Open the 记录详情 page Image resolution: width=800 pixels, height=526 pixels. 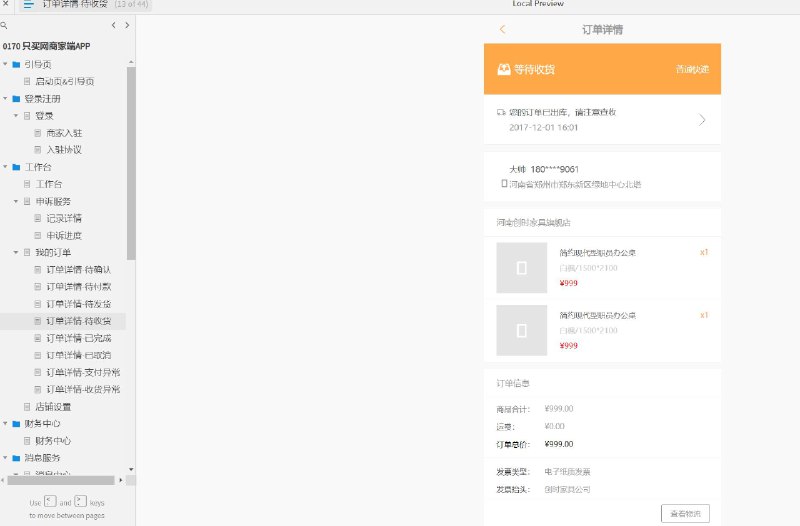pos(64,218)
